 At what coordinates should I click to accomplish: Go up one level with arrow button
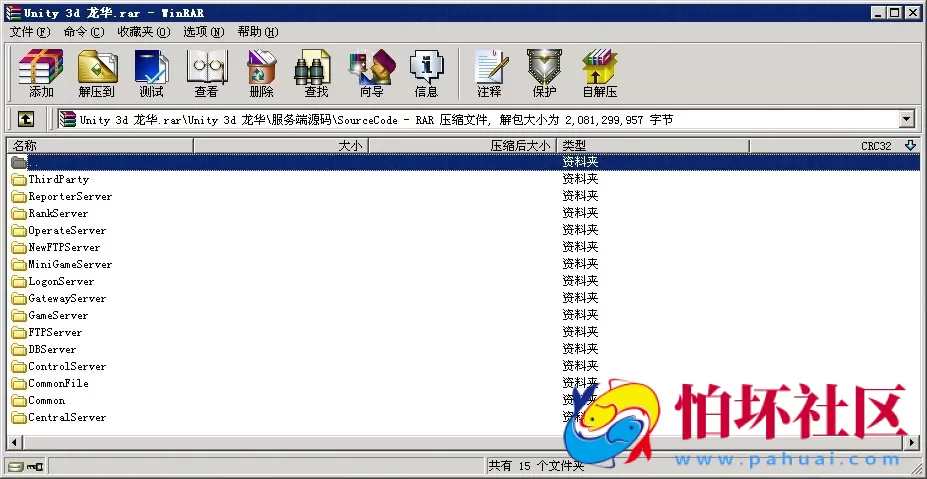[x=25, y=119]
